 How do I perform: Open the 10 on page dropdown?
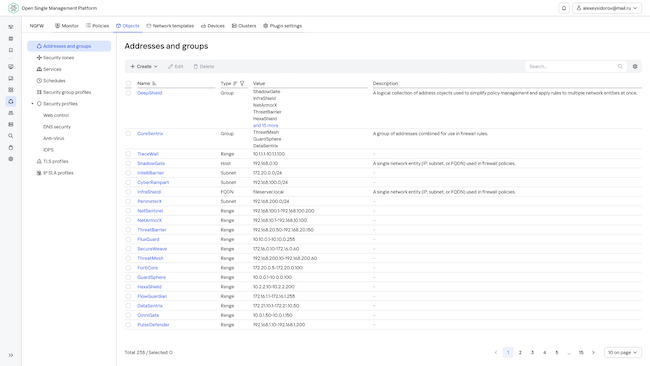[623, 352]
